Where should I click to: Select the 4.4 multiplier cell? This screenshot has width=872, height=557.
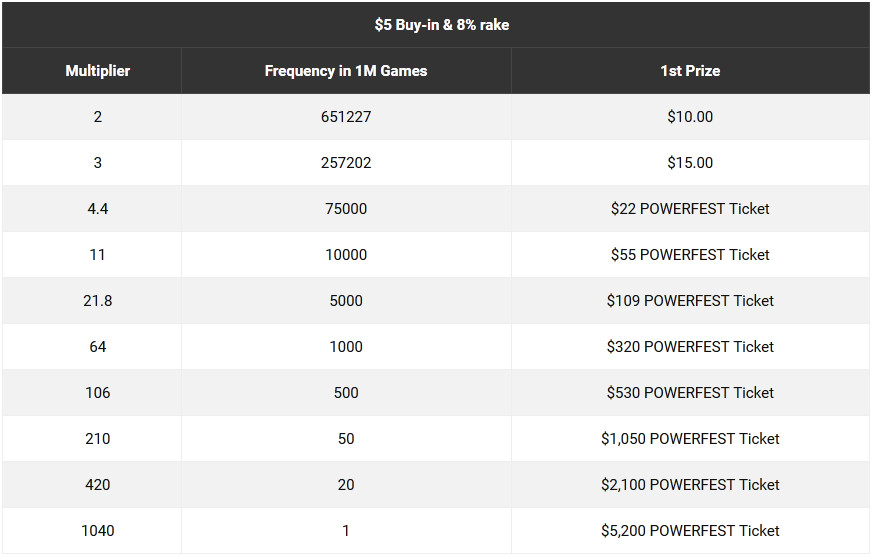pos(97,209)
